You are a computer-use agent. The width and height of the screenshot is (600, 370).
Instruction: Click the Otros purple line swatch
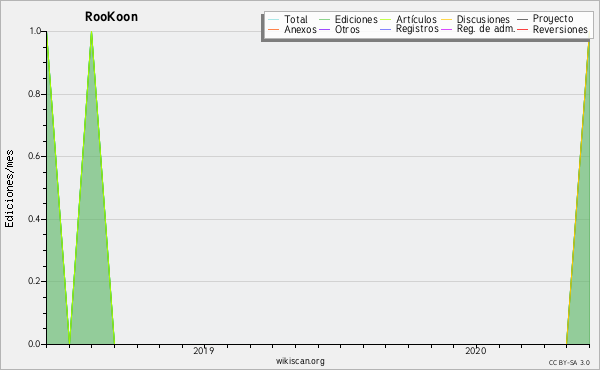324,29
